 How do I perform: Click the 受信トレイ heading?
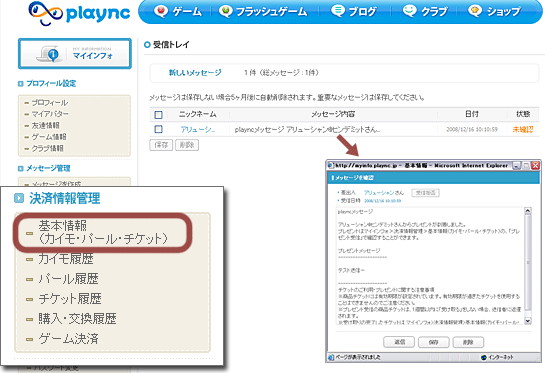171,45
